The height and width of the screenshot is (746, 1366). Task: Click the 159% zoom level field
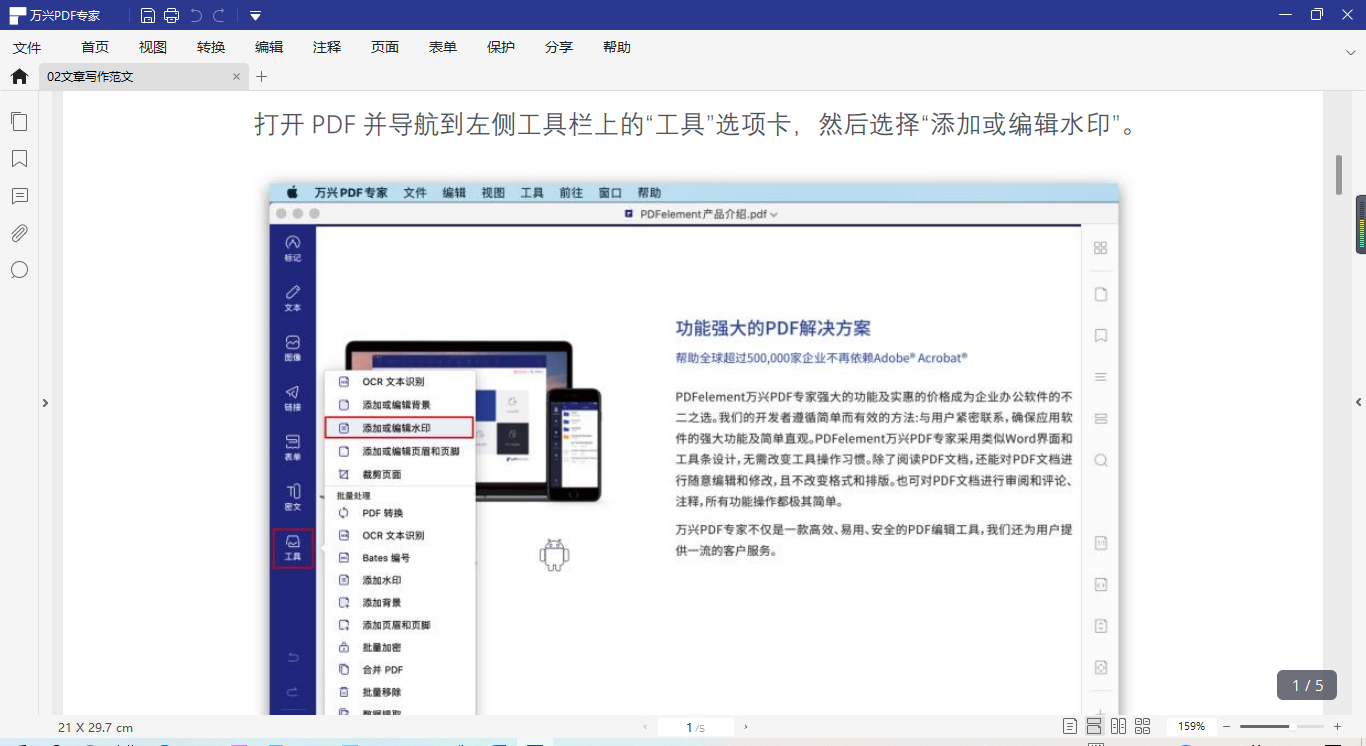pos(1191,726)
